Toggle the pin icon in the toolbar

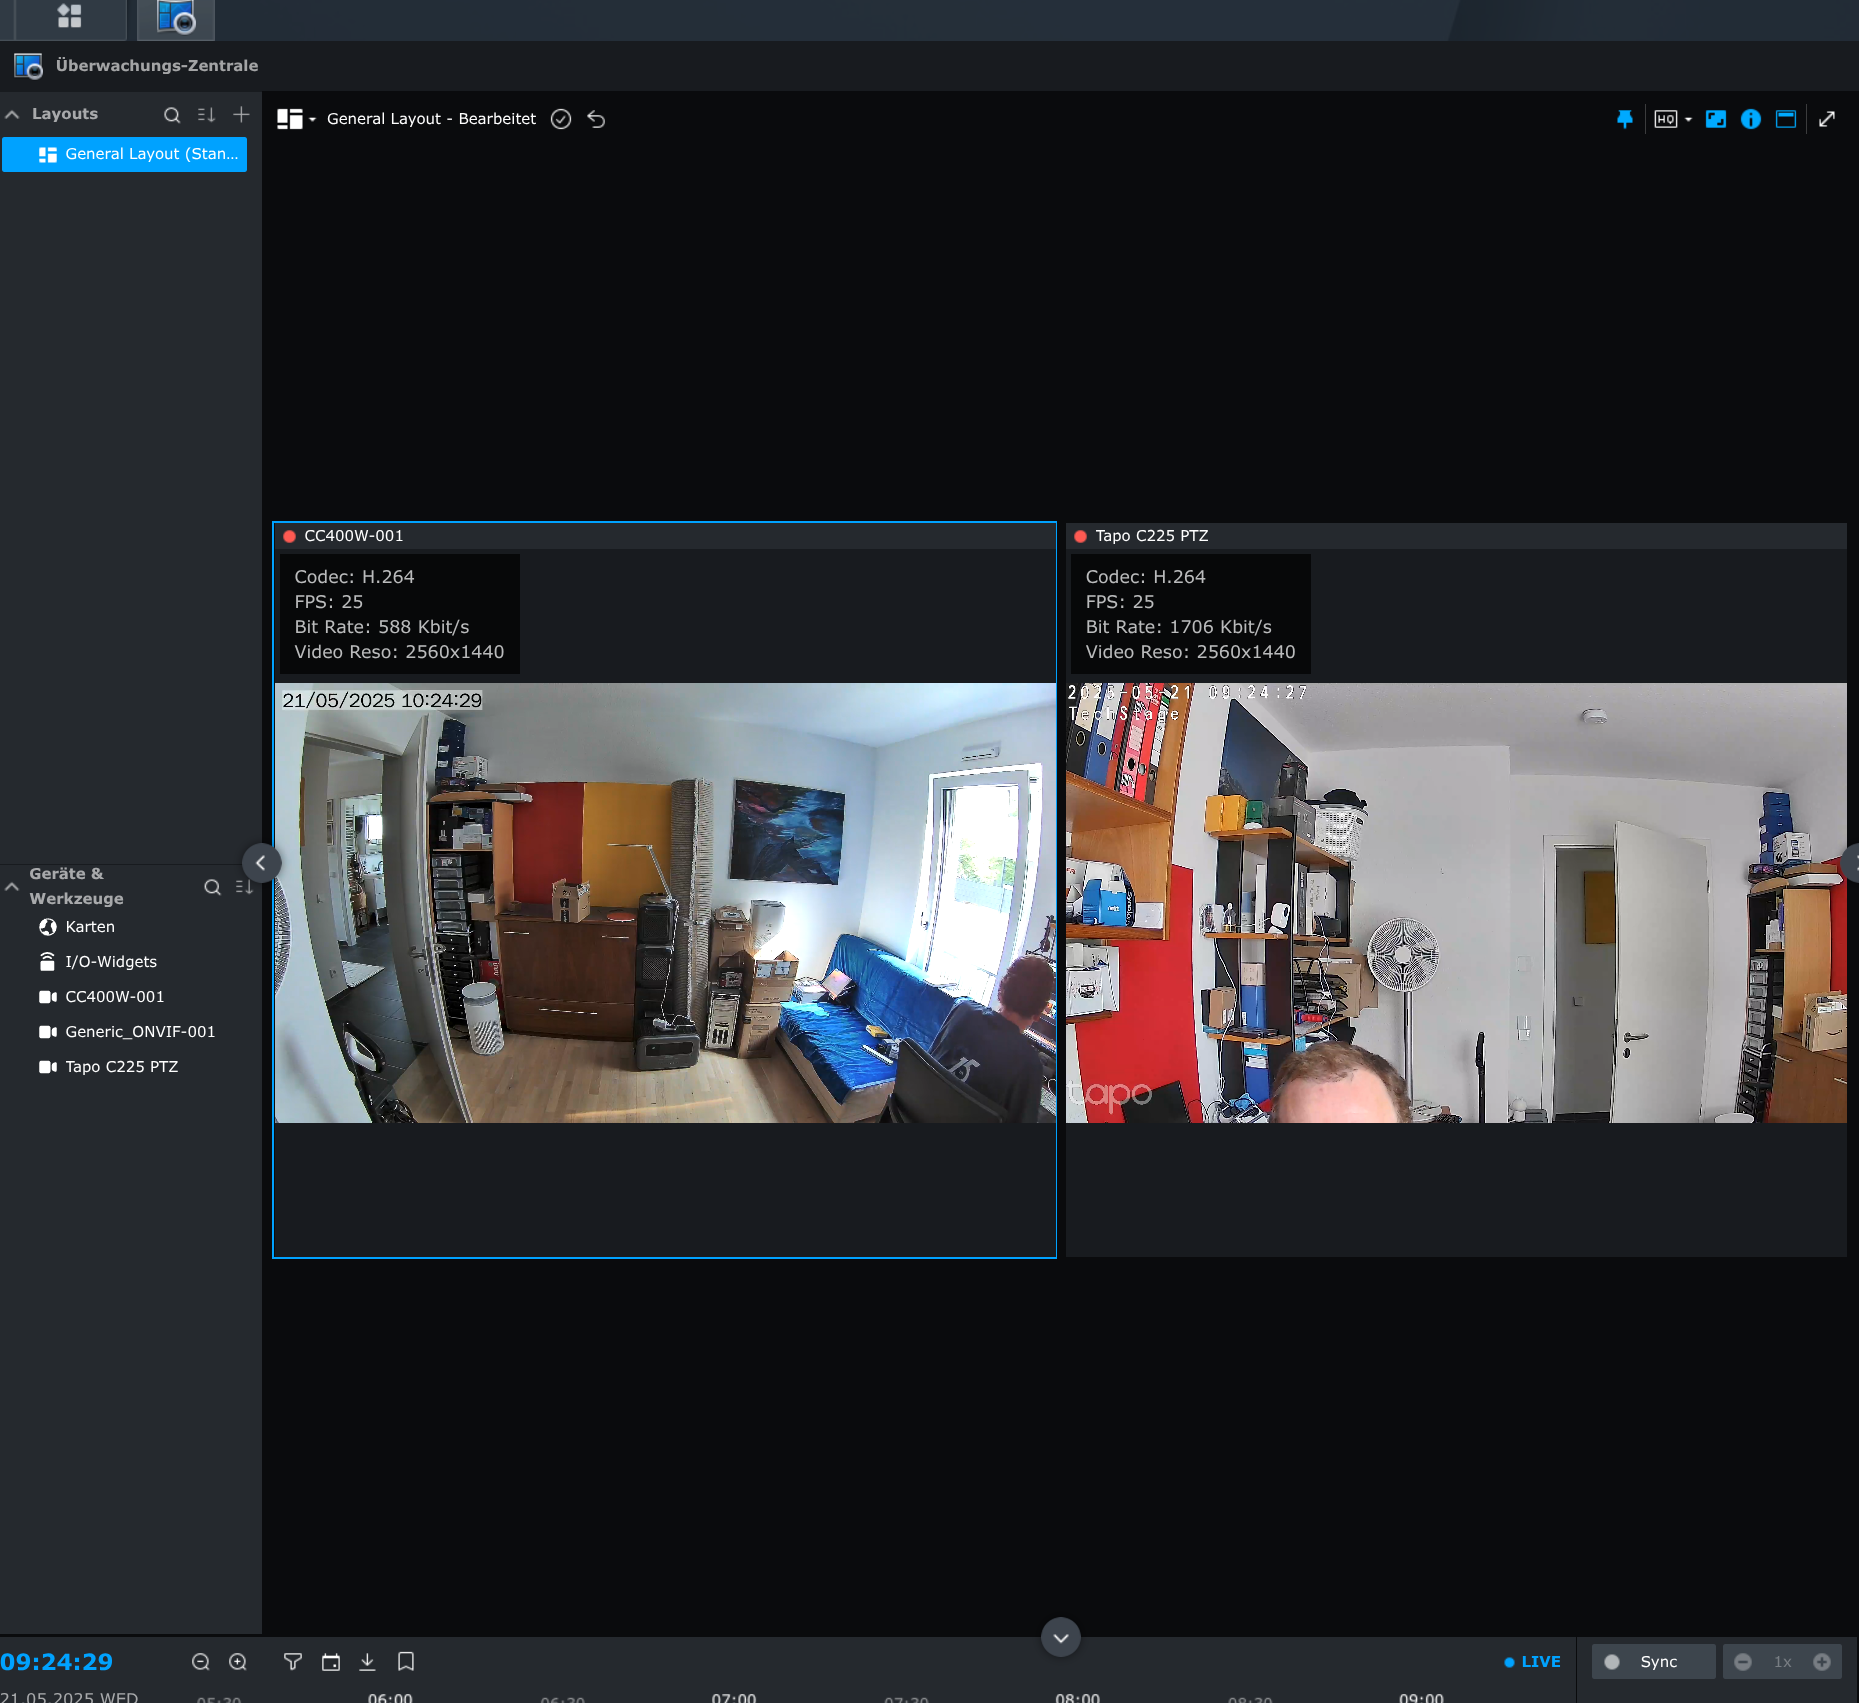pyautogui.click(x=1625, y=119)
